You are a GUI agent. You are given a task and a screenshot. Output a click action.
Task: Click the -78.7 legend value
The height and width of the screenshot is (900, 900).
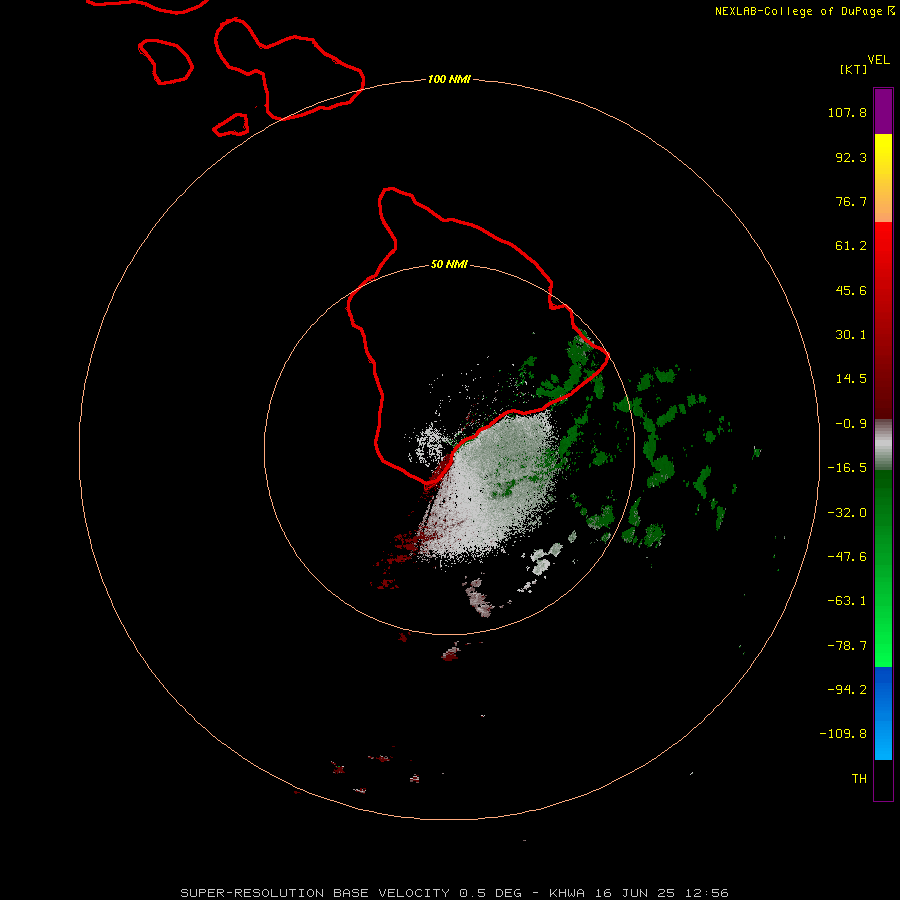pyautogui.click(x=847, y=646)
